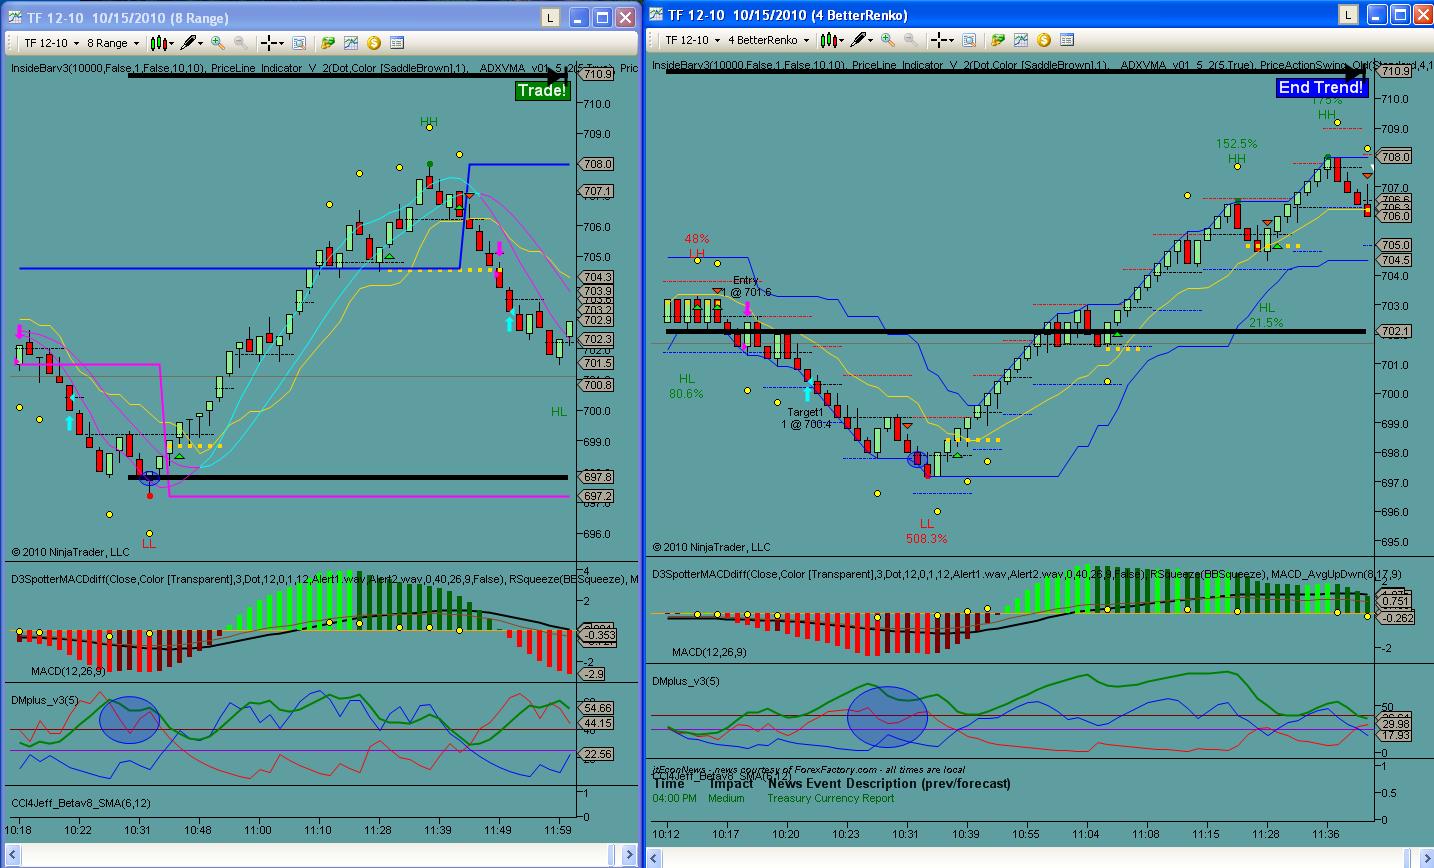Expand the 8 Range interval selector
Image resolution: width=1434 pixels, height=868 pixels.
tap(112, 43)
